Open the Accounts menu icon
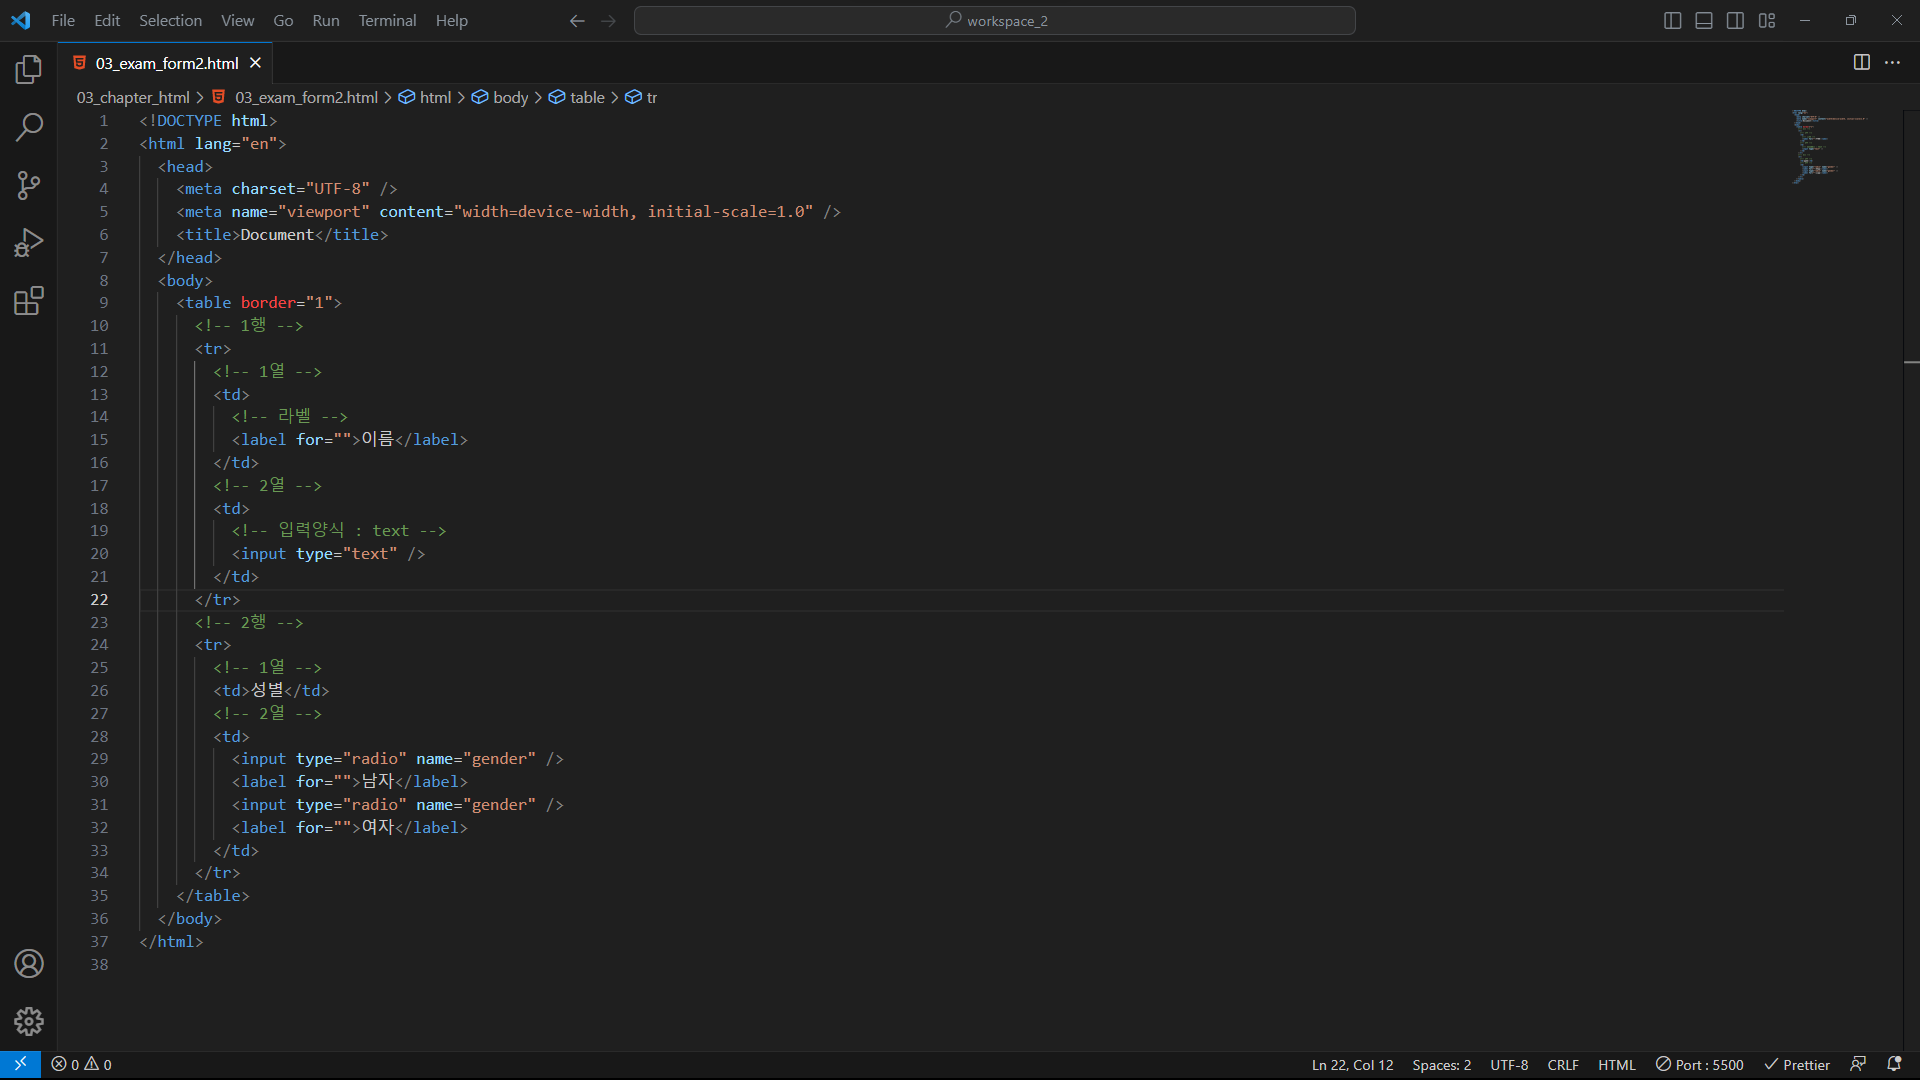Screen dimensions: 1920x1080 pos(29,964)
